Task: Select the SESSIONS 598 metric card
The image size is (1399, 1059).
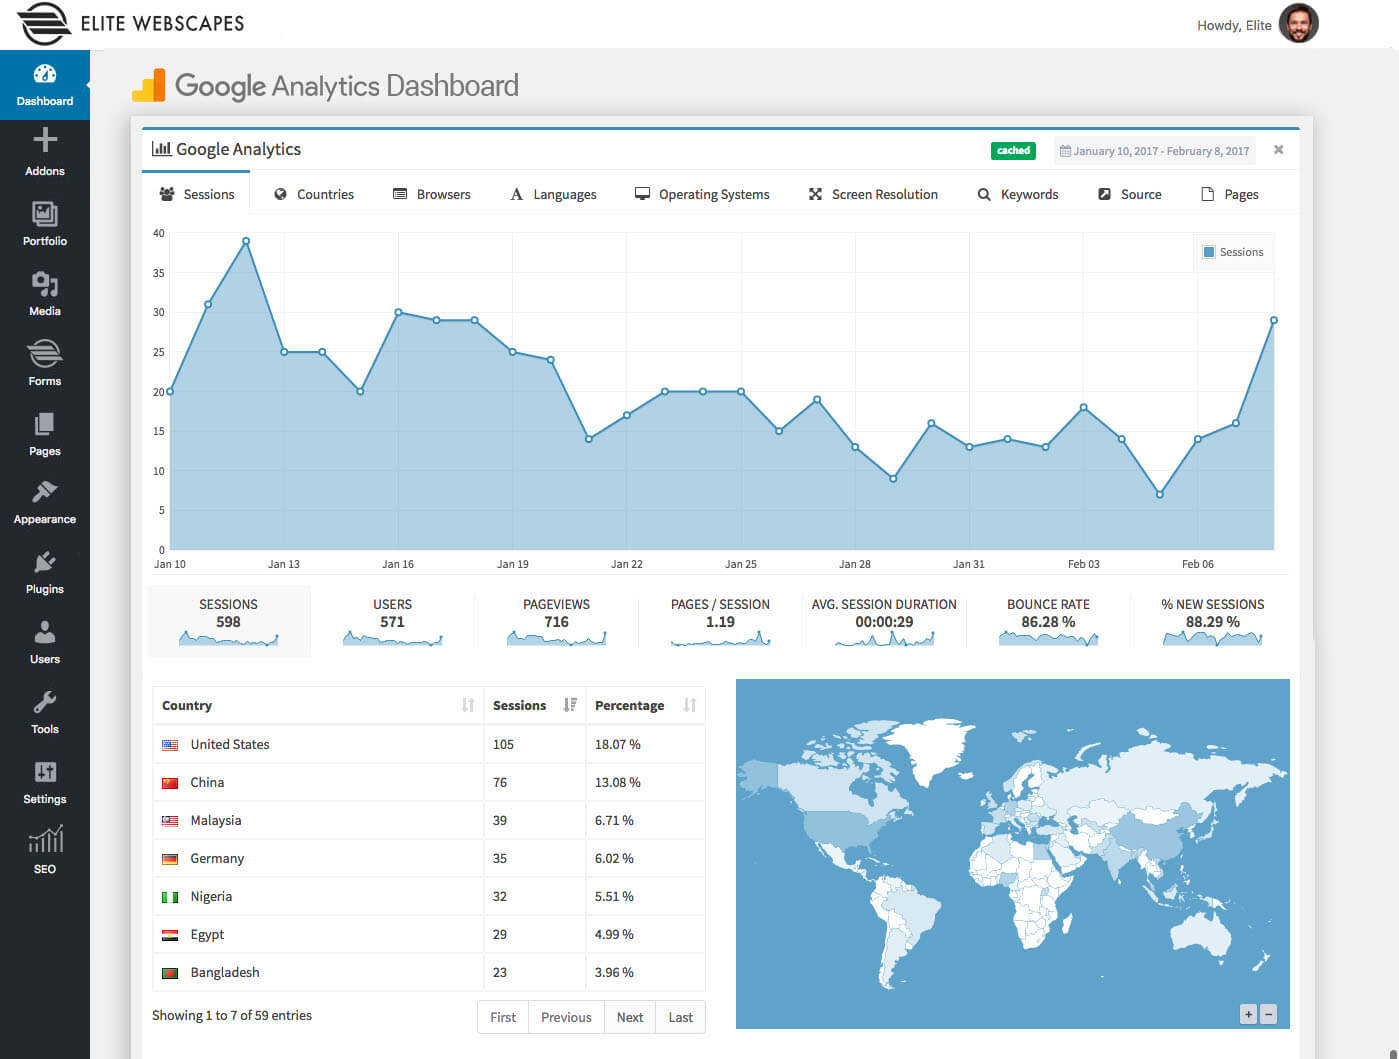Action: click(229, 621)
